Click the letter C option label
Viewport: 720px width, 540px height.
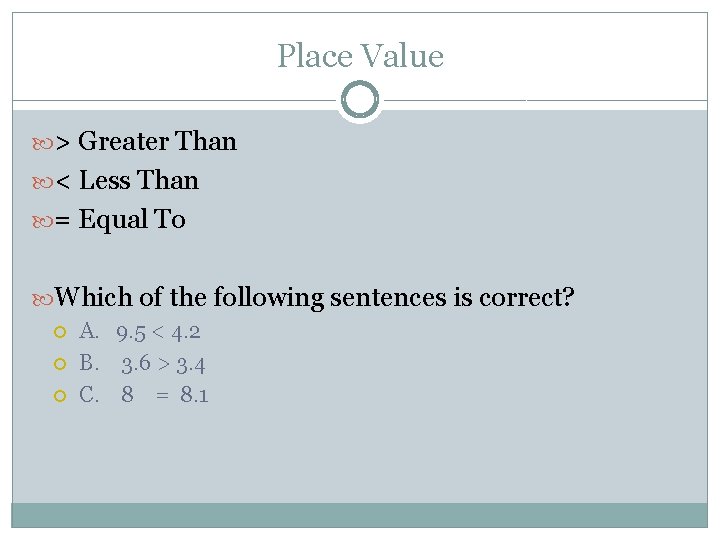point(89,395)
